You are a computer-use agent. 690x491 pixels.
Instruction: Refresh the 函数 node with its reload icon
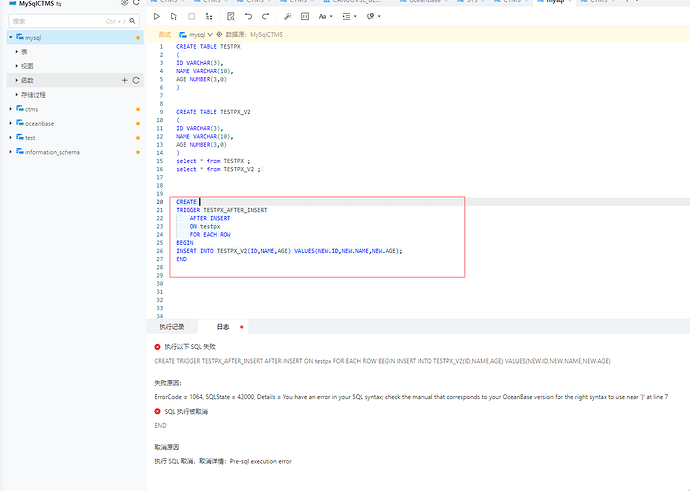pos(136,80)
